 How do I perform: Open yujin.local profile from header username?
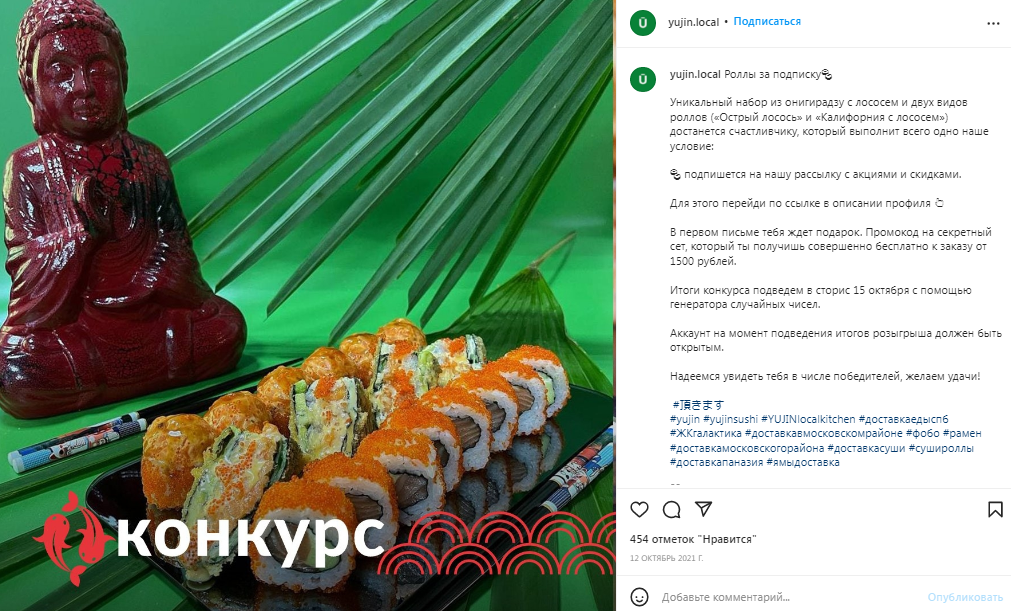pos(693,22)
